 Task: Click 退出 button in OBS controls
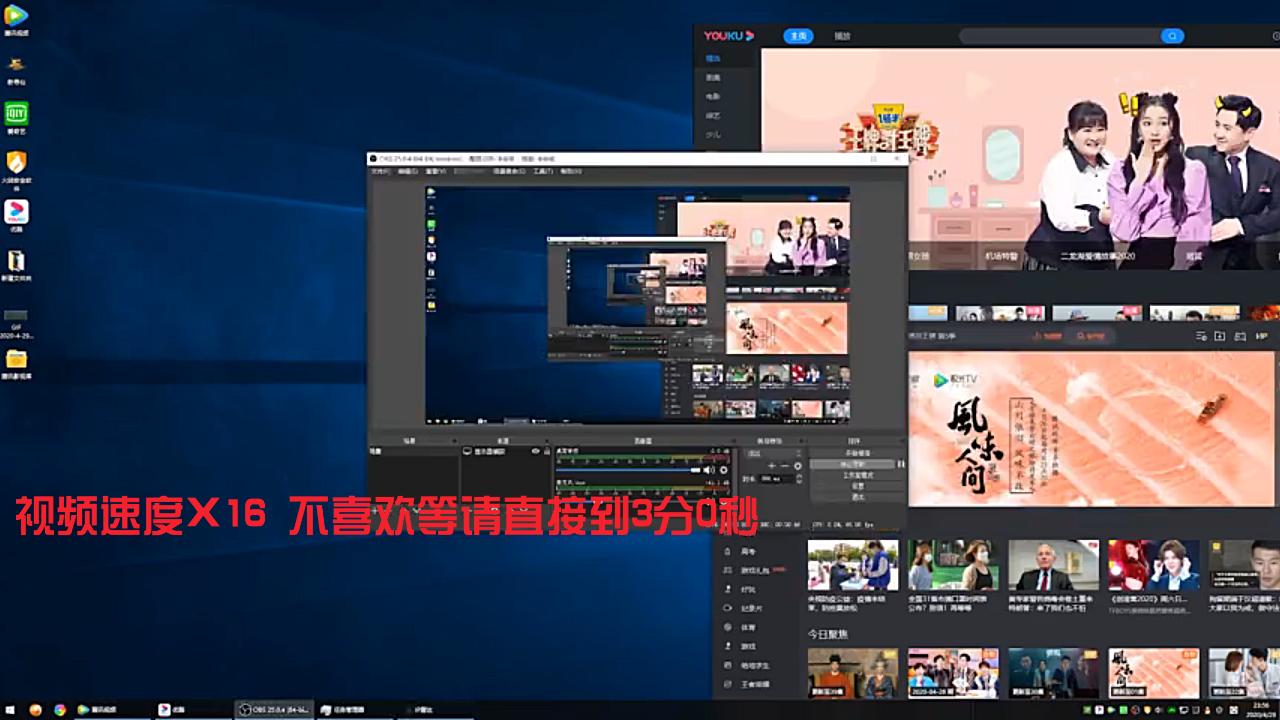(857, 496)
